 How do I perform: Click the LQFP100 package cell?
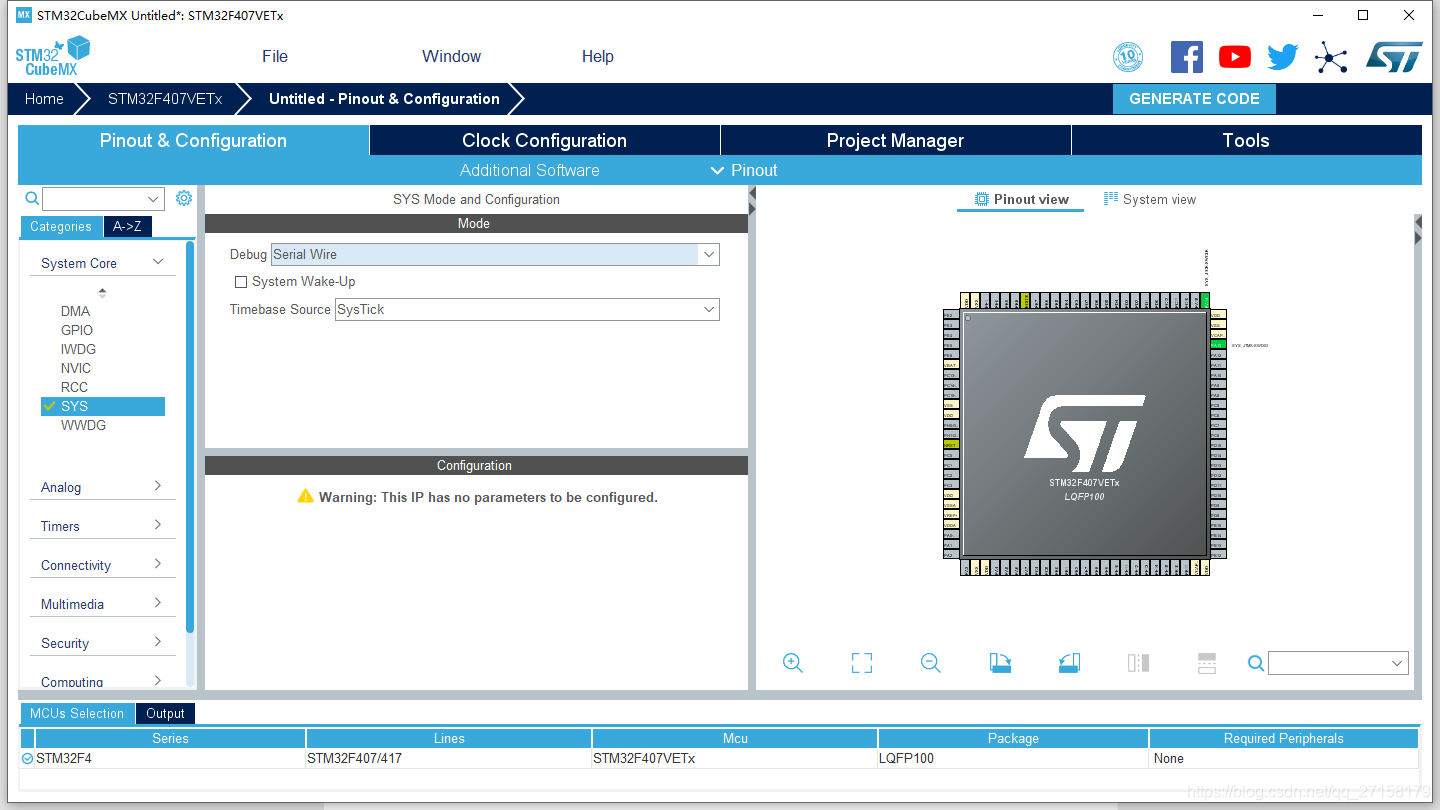[1013, 758]
